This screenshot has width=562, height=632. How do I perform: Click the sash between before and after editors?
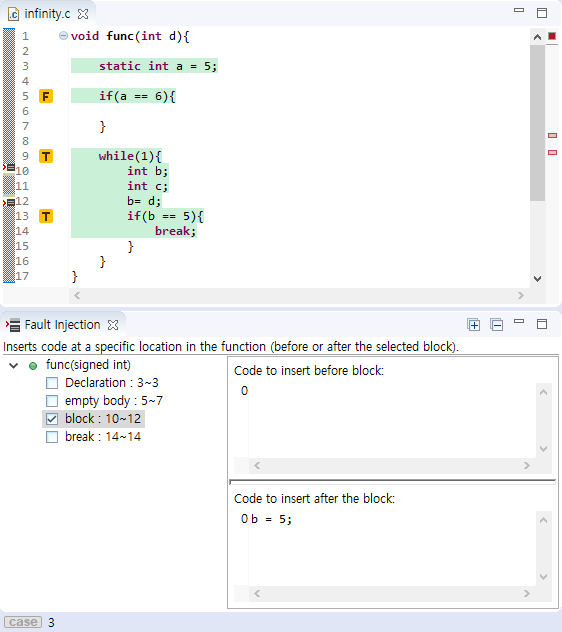point(392,481)
